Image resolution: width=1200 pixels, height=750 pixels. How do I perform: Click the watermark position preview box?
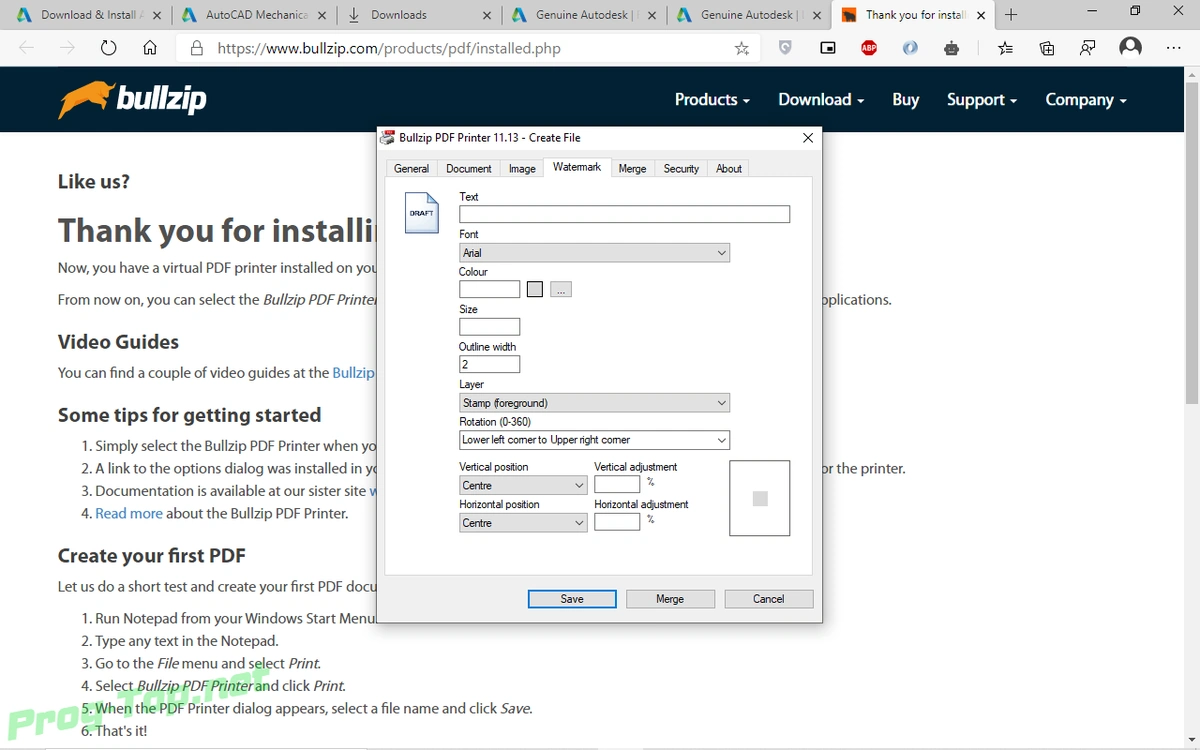(x=760, y=498)
